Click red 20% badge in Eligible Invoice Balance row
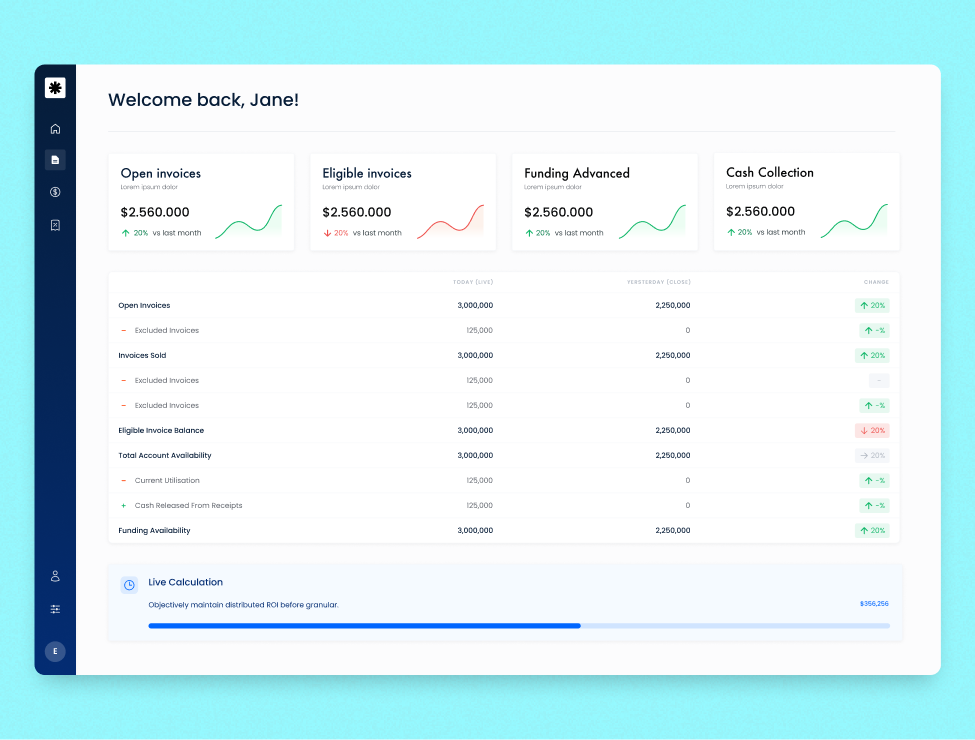 (x=872, y=430)
